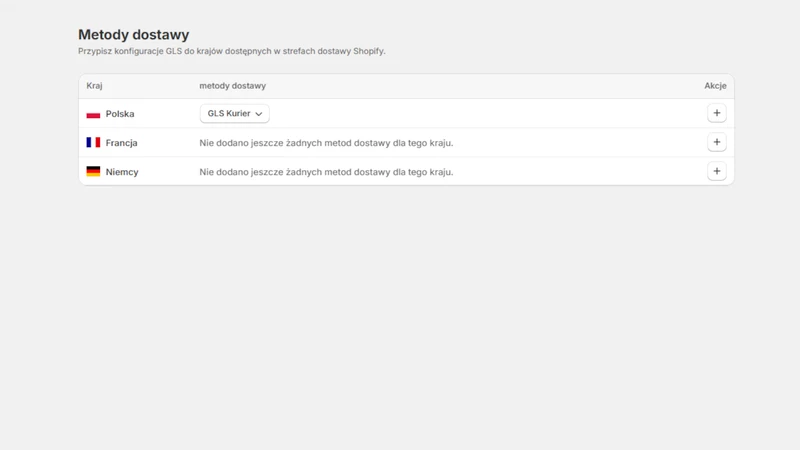Click the empty-methods message in Niemcy row
This screenshot has height=450, width=800.
(326, 172)
